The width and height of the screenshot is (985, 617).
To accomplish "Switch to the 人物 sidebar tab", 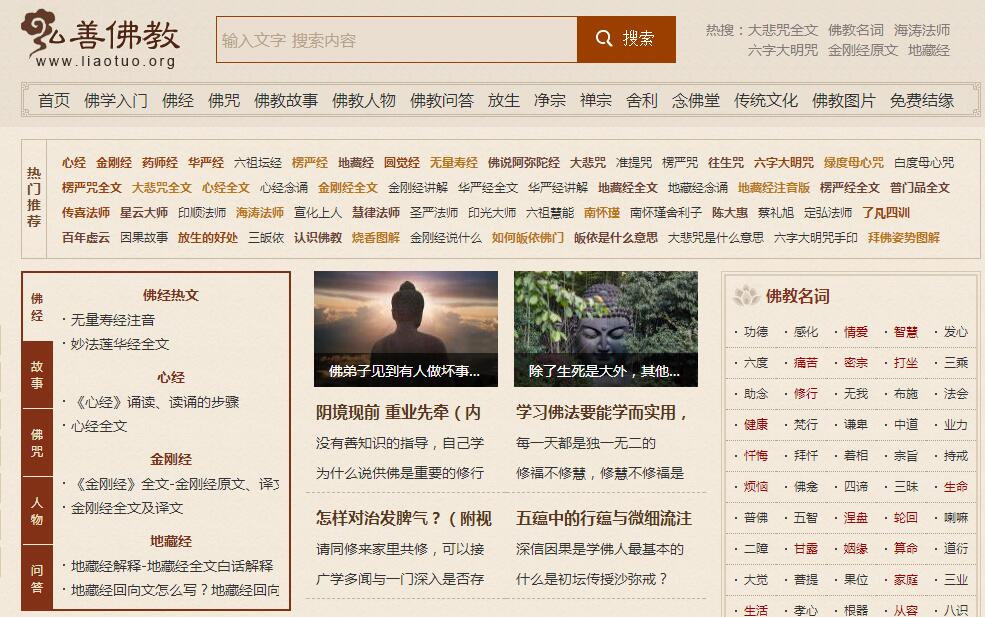I will pyautogui.click(x=37, y=510).
